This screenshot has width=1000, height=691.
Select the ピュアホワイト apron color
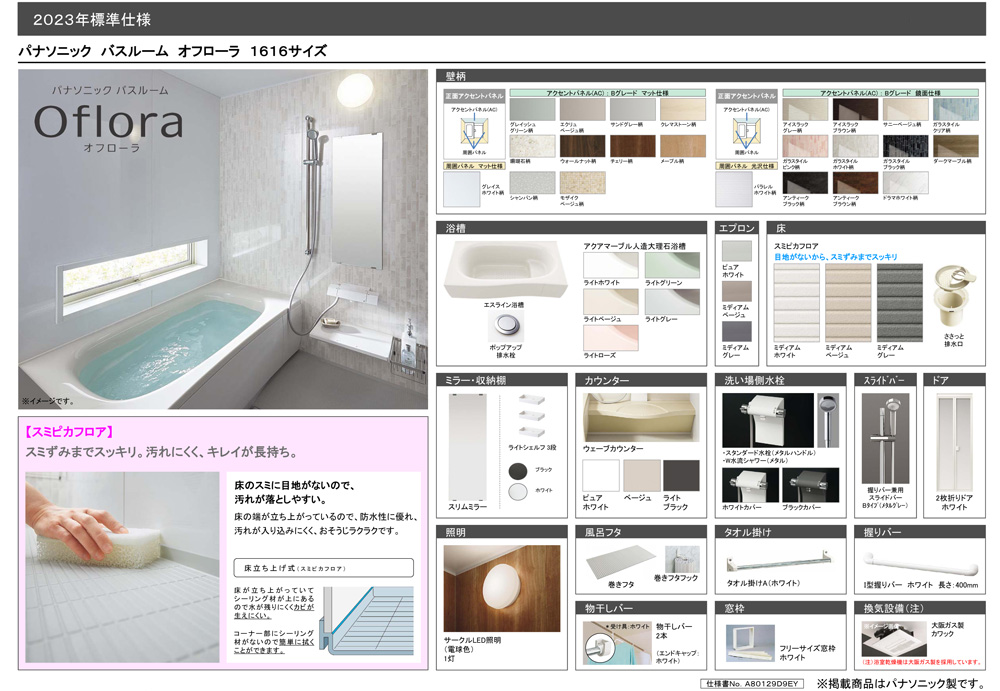click(x=737, y=251)
